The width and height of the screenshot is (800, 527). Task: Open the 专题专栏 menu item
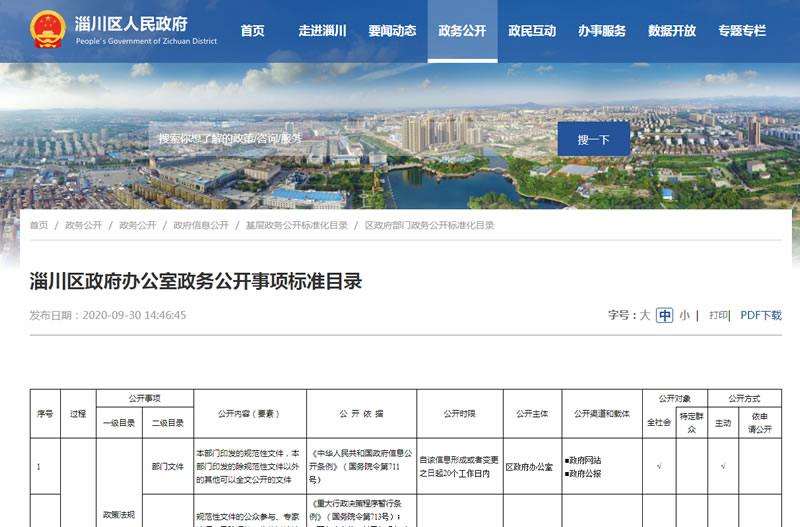pos(742,31)
